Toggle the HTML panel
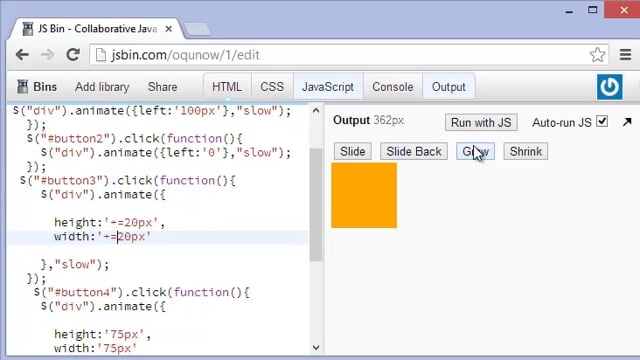 tap(227, 87)
